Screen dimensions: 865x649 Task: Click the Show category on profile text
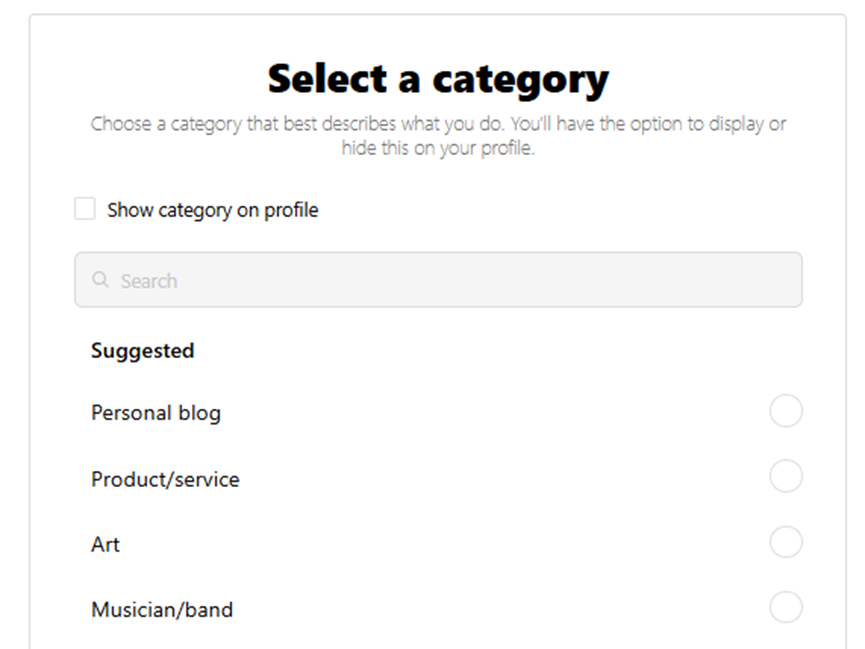212,209
